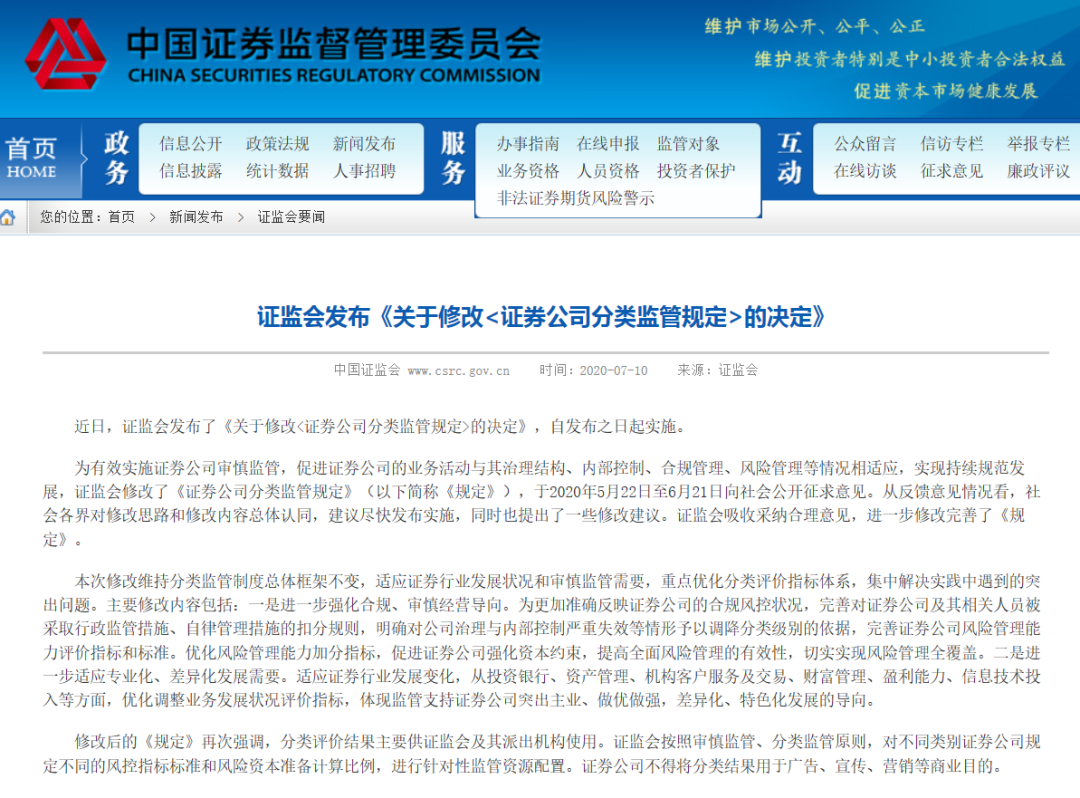Image resolution: width=1080 pixels, height=798 pixels.
Task: Open 政策法规 menu link
Action: (278, 144)
